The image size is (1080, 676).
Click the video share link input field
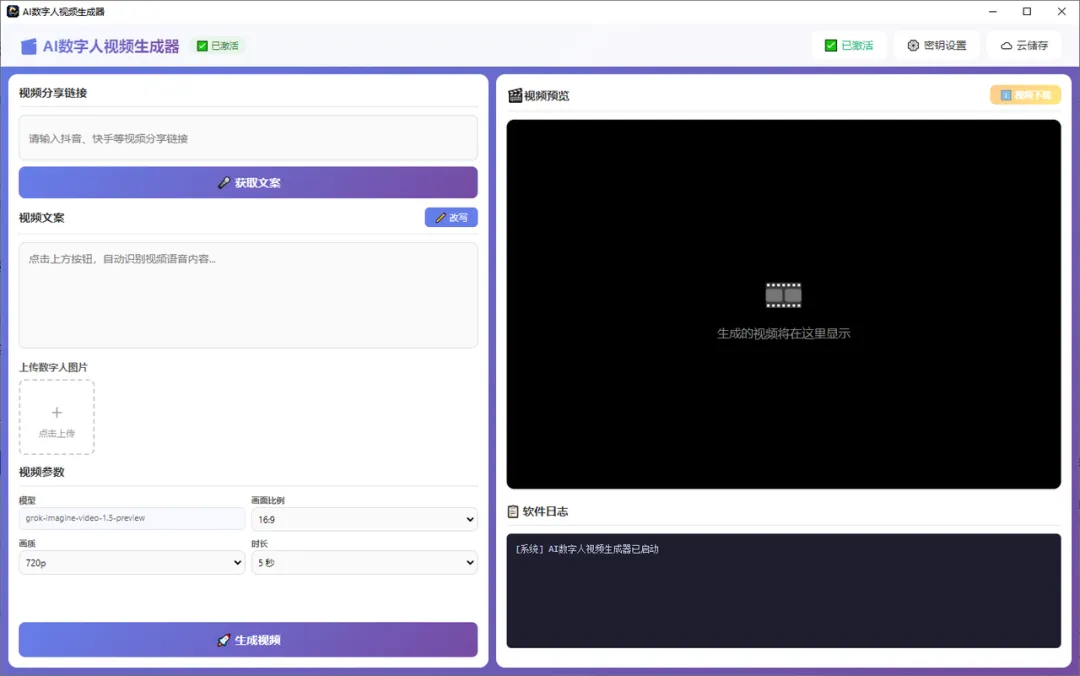pyautogui.click(x=248, y=139)
